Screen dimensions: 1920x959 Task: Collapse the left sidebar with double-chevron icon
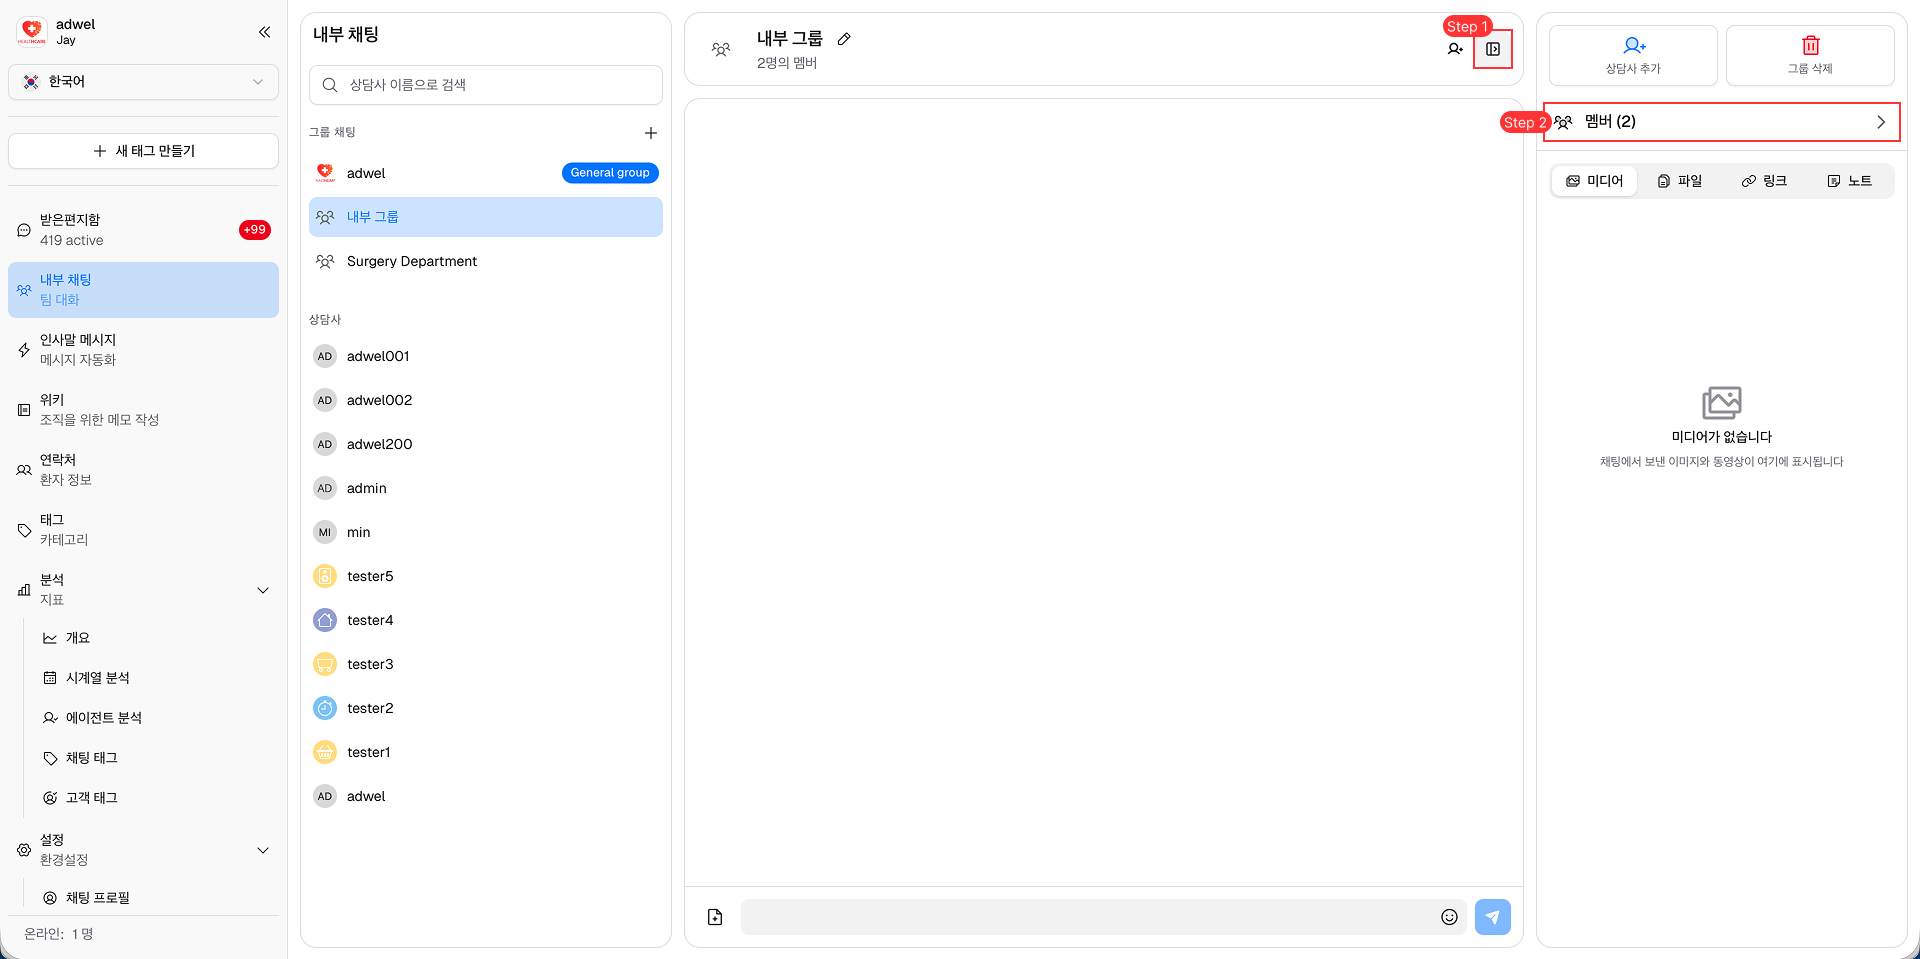264,32
